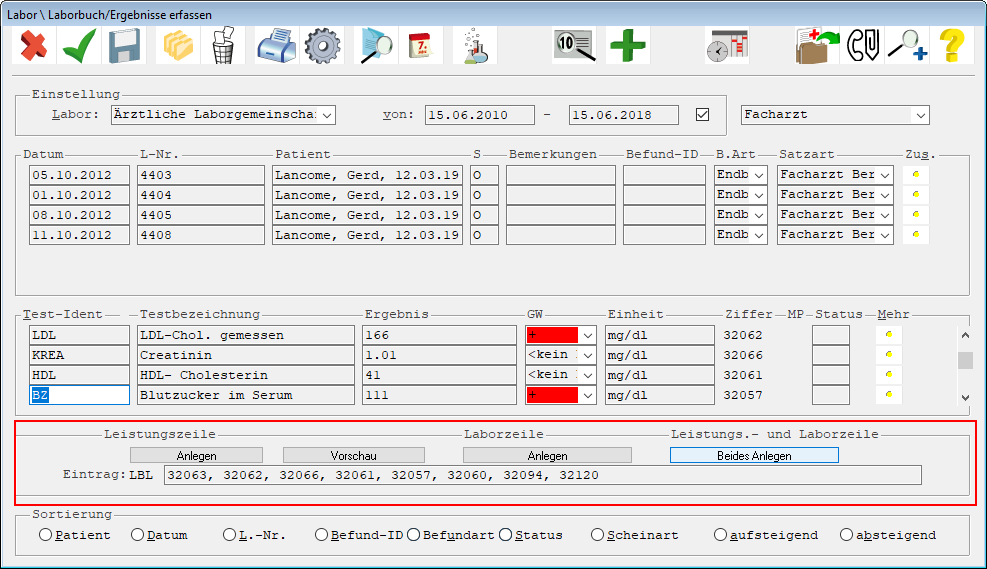Save using the floppy disk icon
Image resolution: width=987 pixels, height=569 pixels.
coord(124,46)
